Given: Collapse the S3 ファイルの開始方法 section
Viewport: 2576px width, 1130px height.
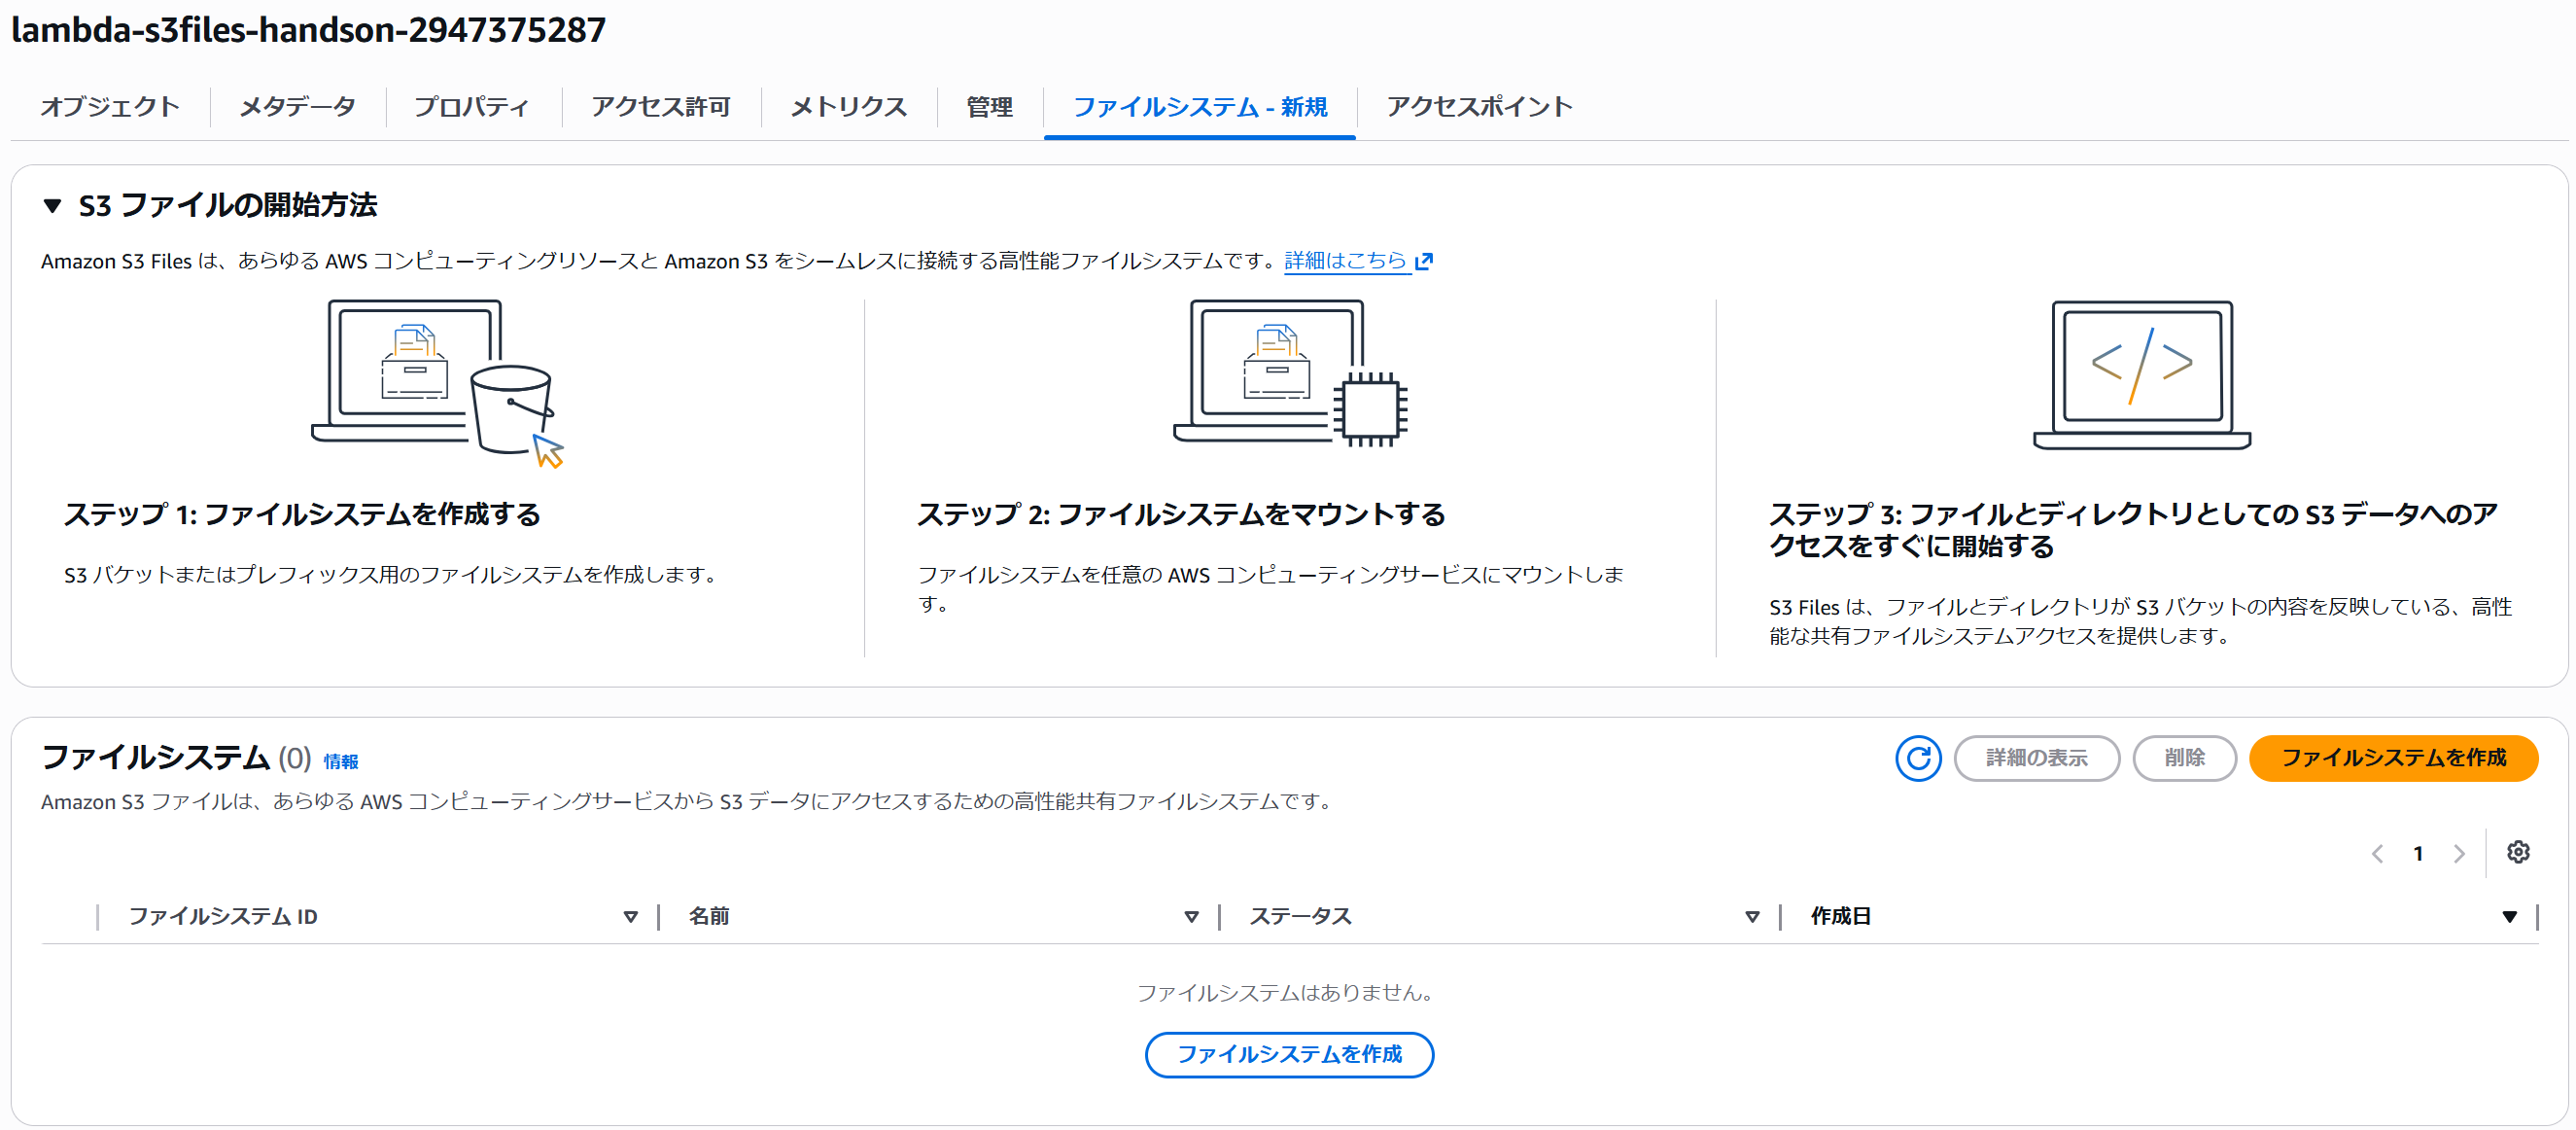Looking at the screenshot, I should [52, 206].
